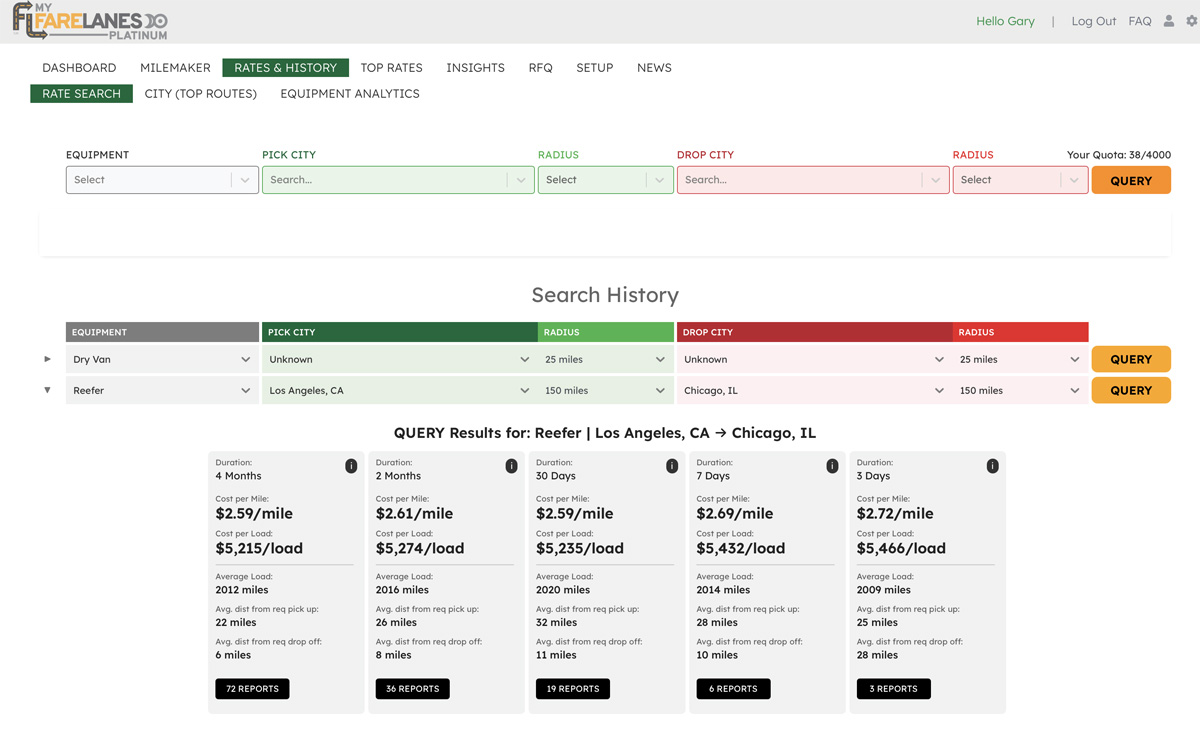Viewport: 1200px width, 746px height.
Task: Open the Equipment Analytics tab
Action: [x=349, y=94]
